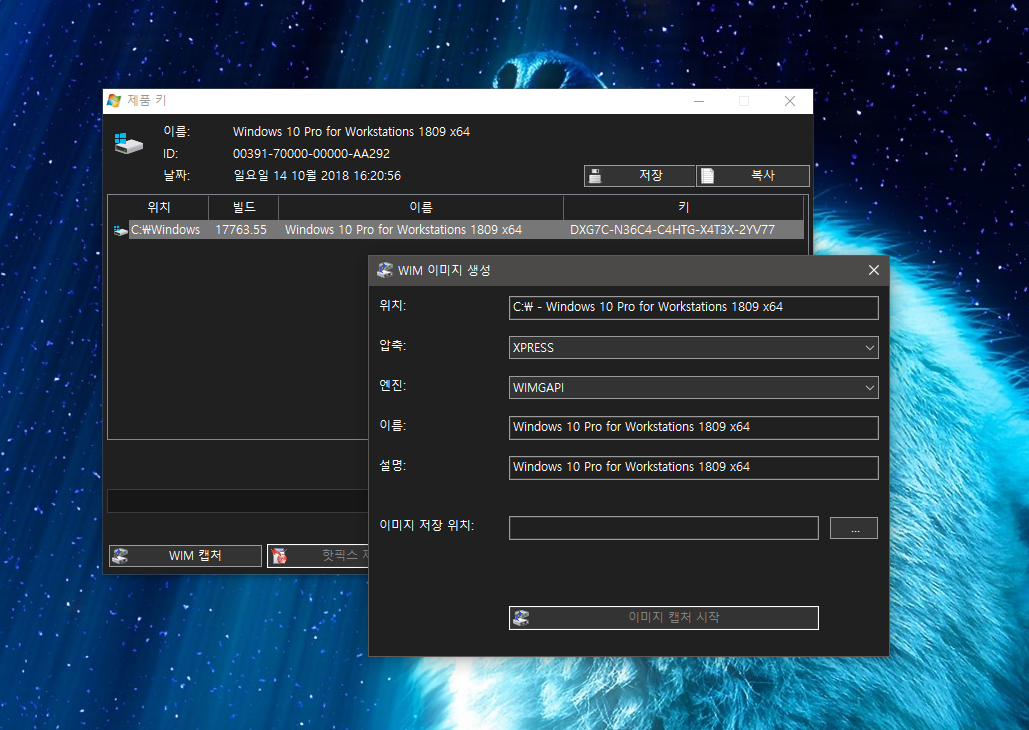
Task: Click the 위치 field in WIM dialog
Action: tap(694, 307)
